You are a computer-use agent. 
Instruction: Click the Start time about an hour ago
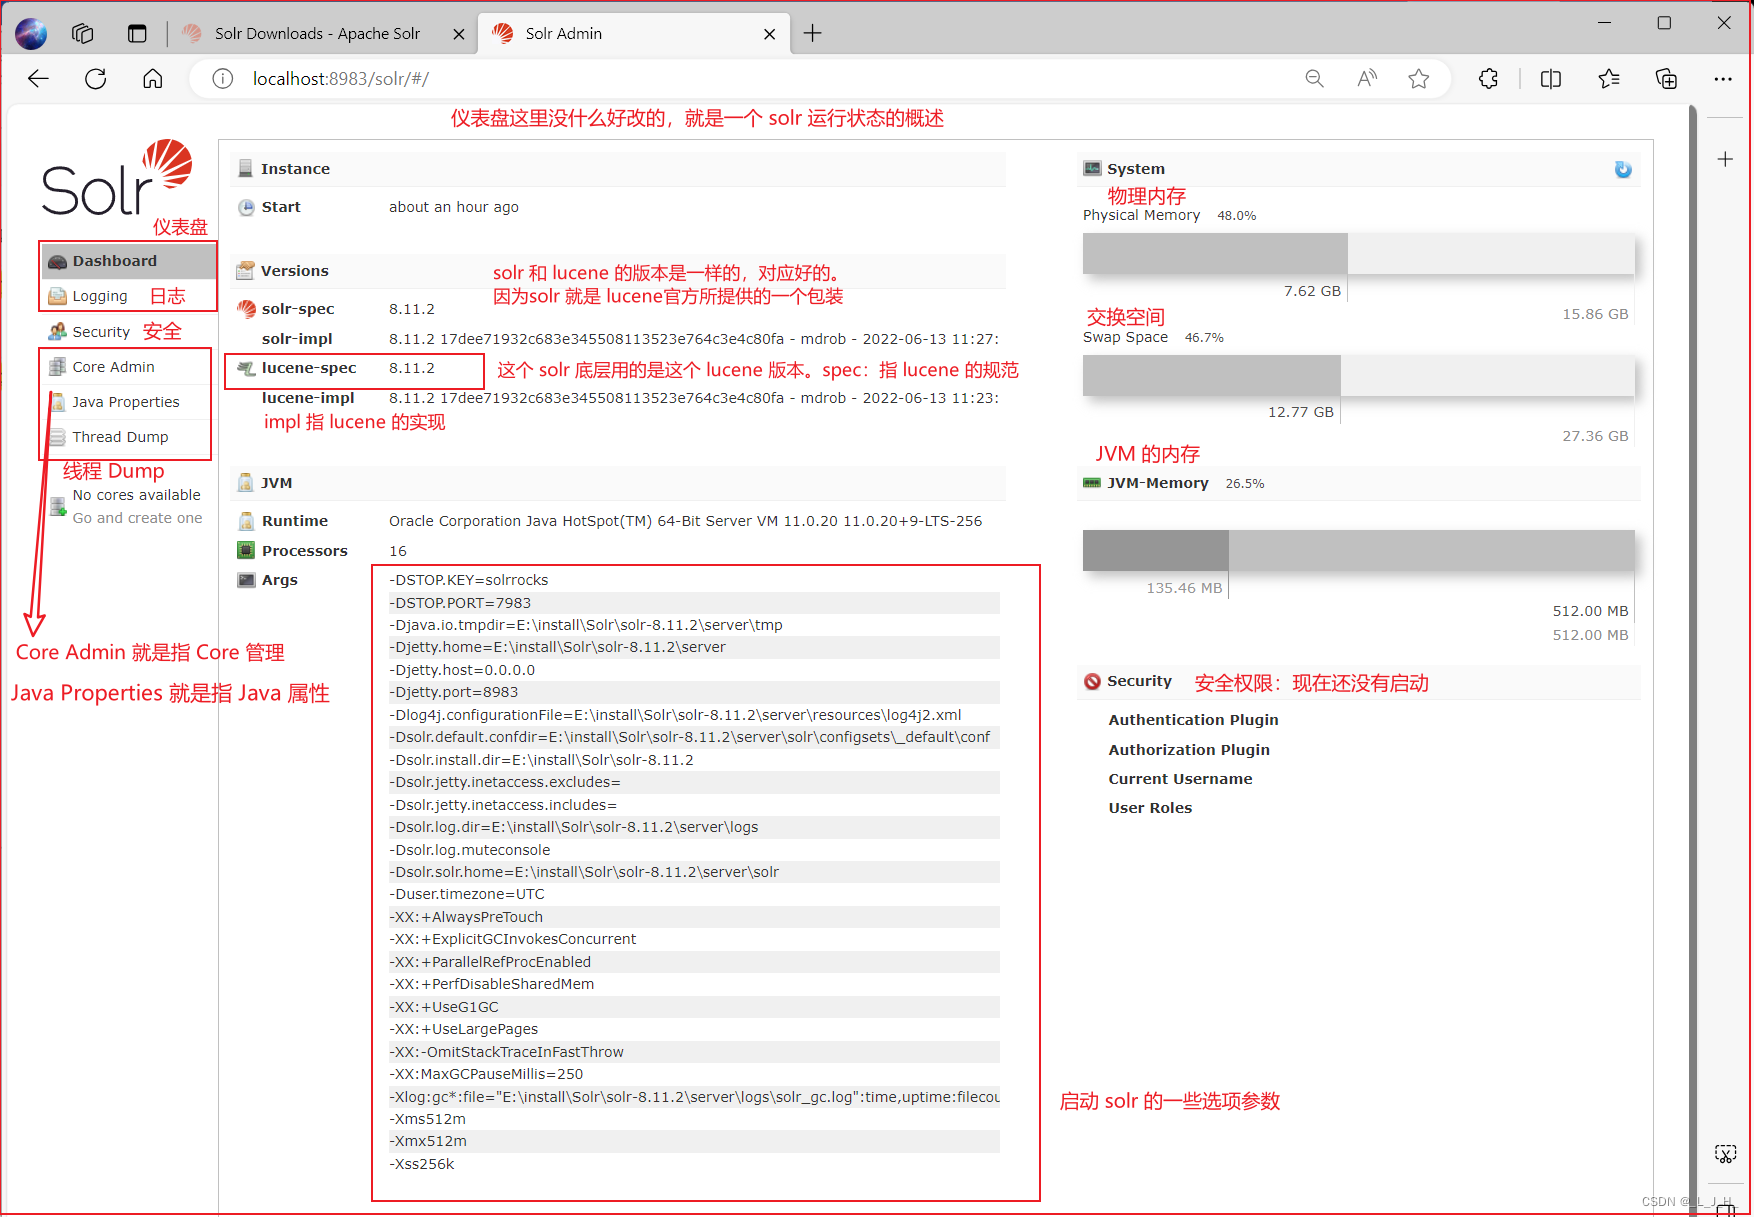[x=454, y=207]
